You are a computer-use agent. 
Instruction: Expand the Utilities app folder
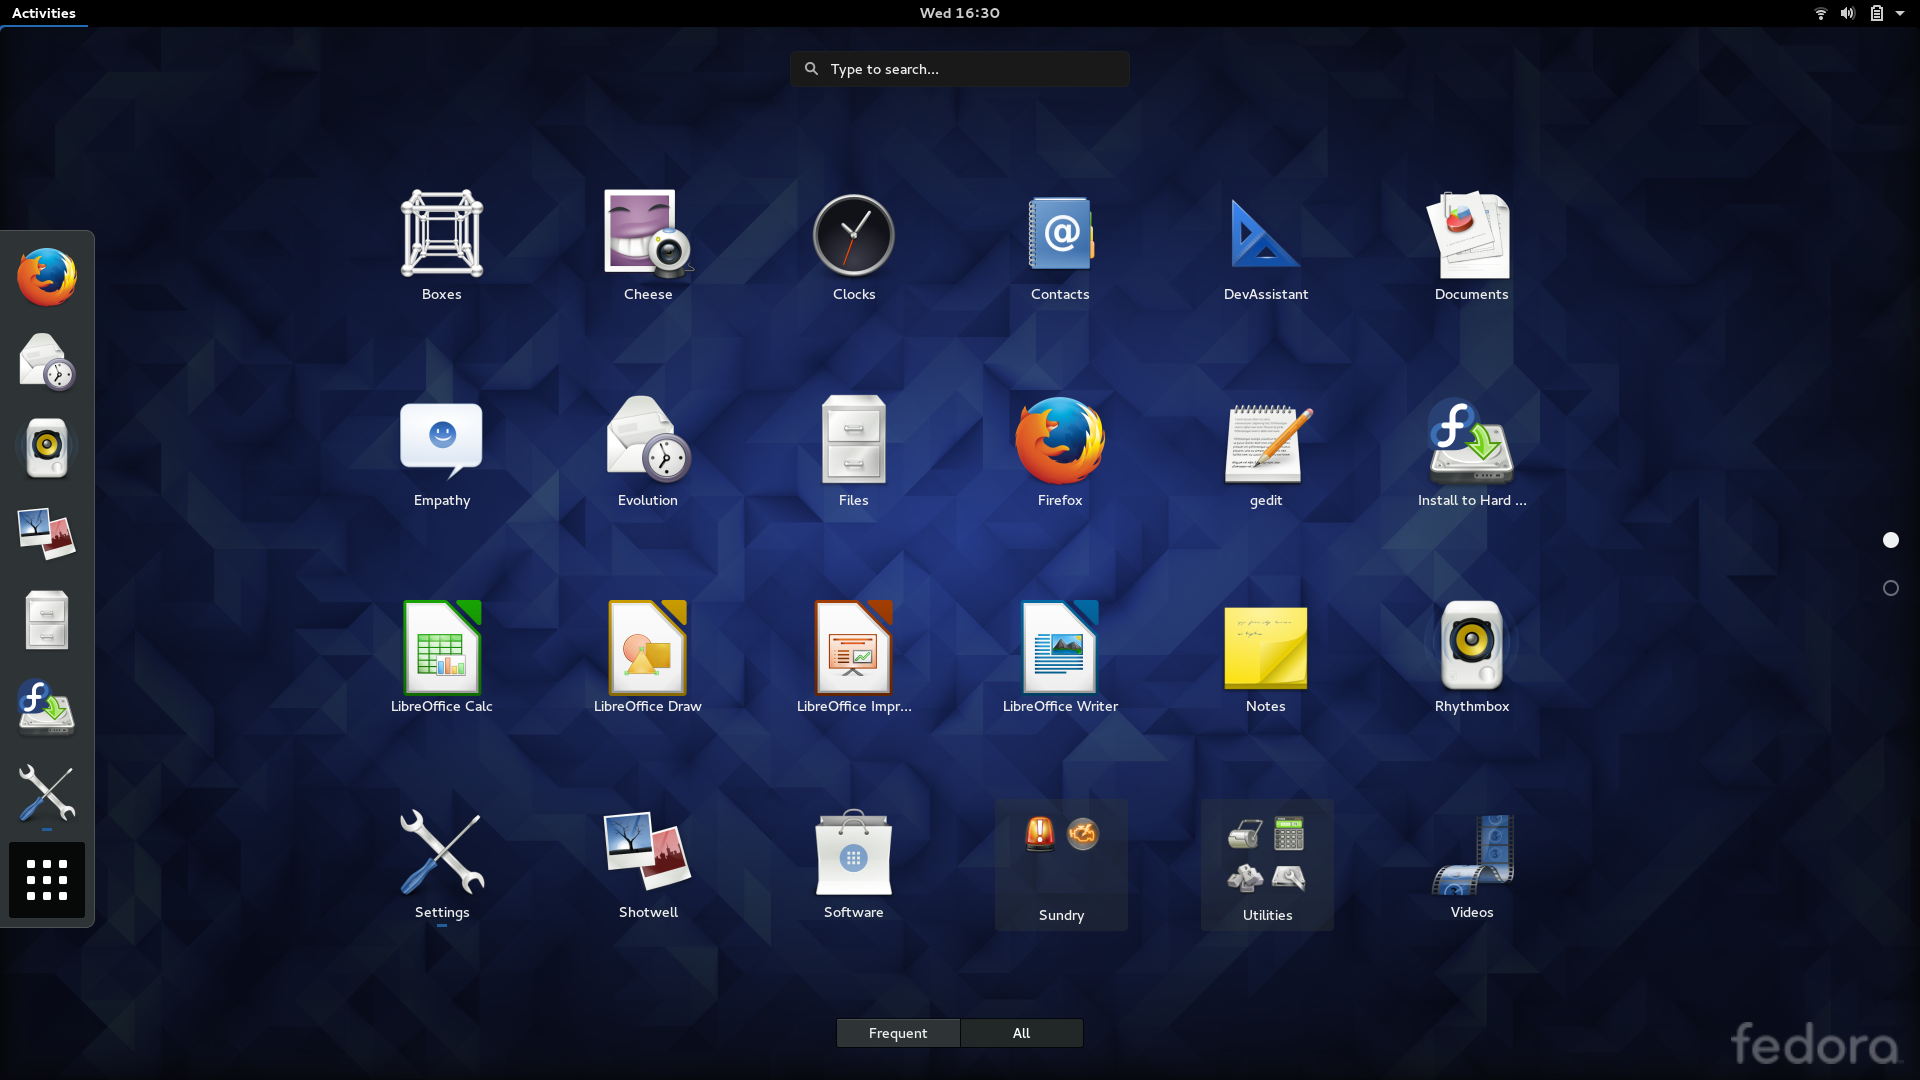[x=1267, y=866]
